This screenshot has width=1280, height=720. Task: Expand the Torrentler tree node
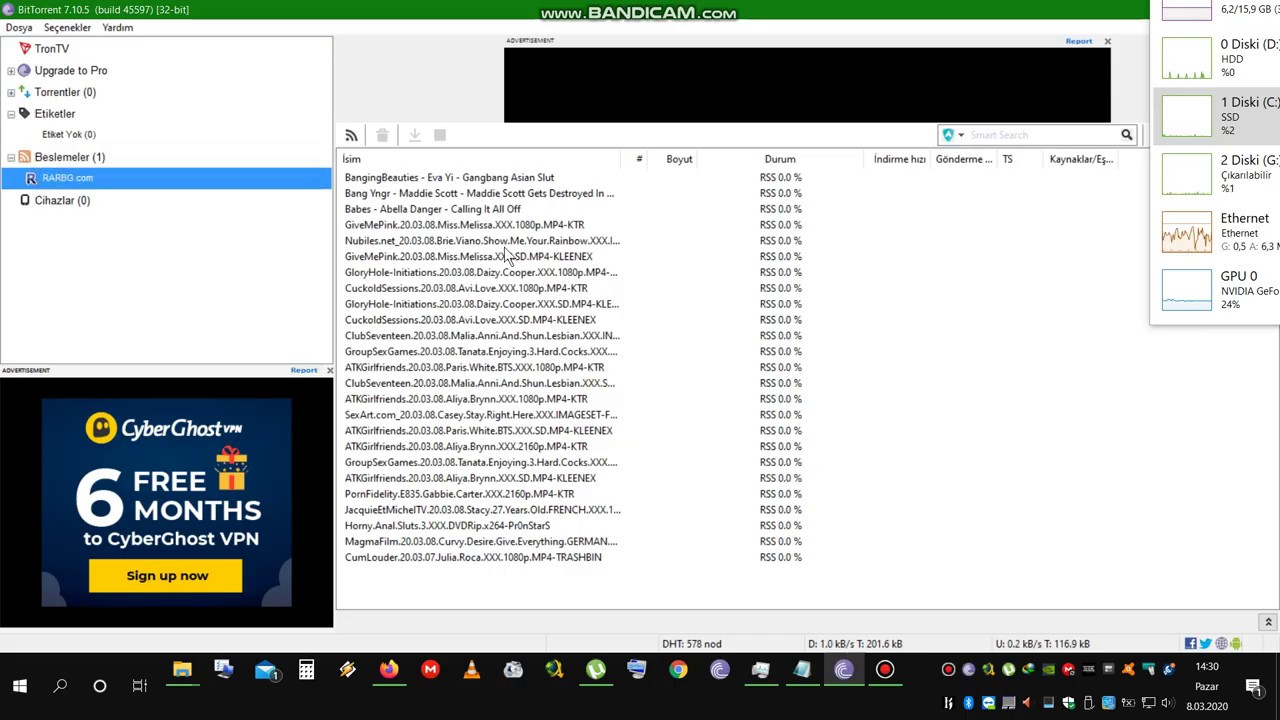pyautogui.click(x=11, y=92)
